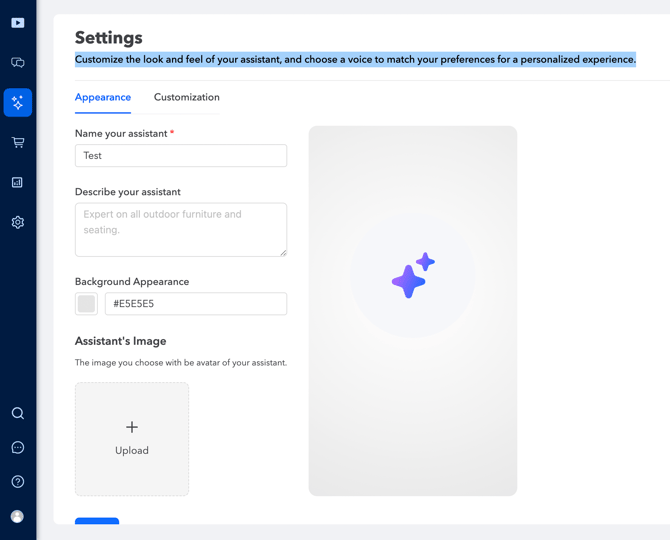Screen dimensions: 670x540
Task: Click the description box resize handle
Action: (283, 252)
